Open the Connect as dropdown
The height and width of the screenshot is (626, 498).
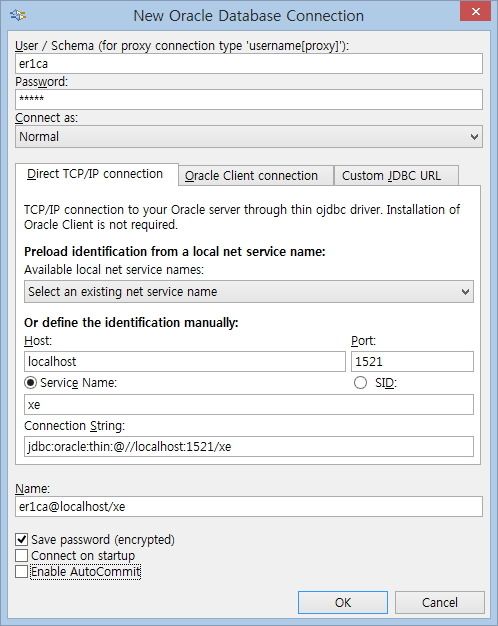point(249,137)
